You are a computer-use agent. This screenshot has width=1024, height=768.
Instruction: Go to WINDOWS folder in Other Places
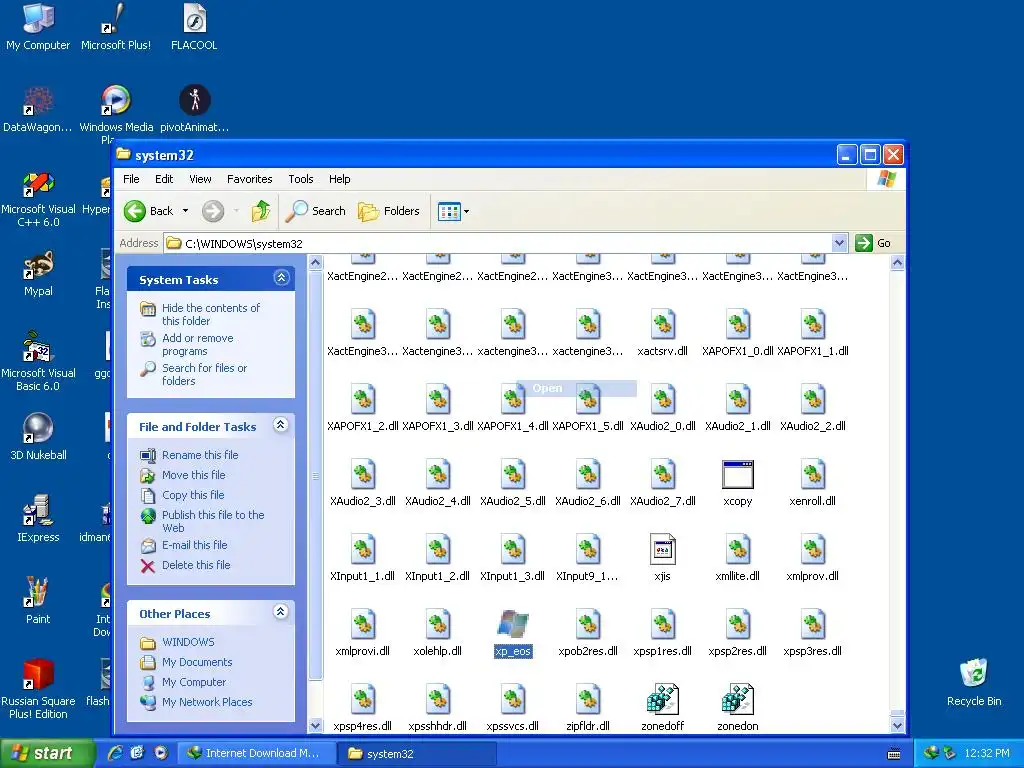[x=188, y=642]
